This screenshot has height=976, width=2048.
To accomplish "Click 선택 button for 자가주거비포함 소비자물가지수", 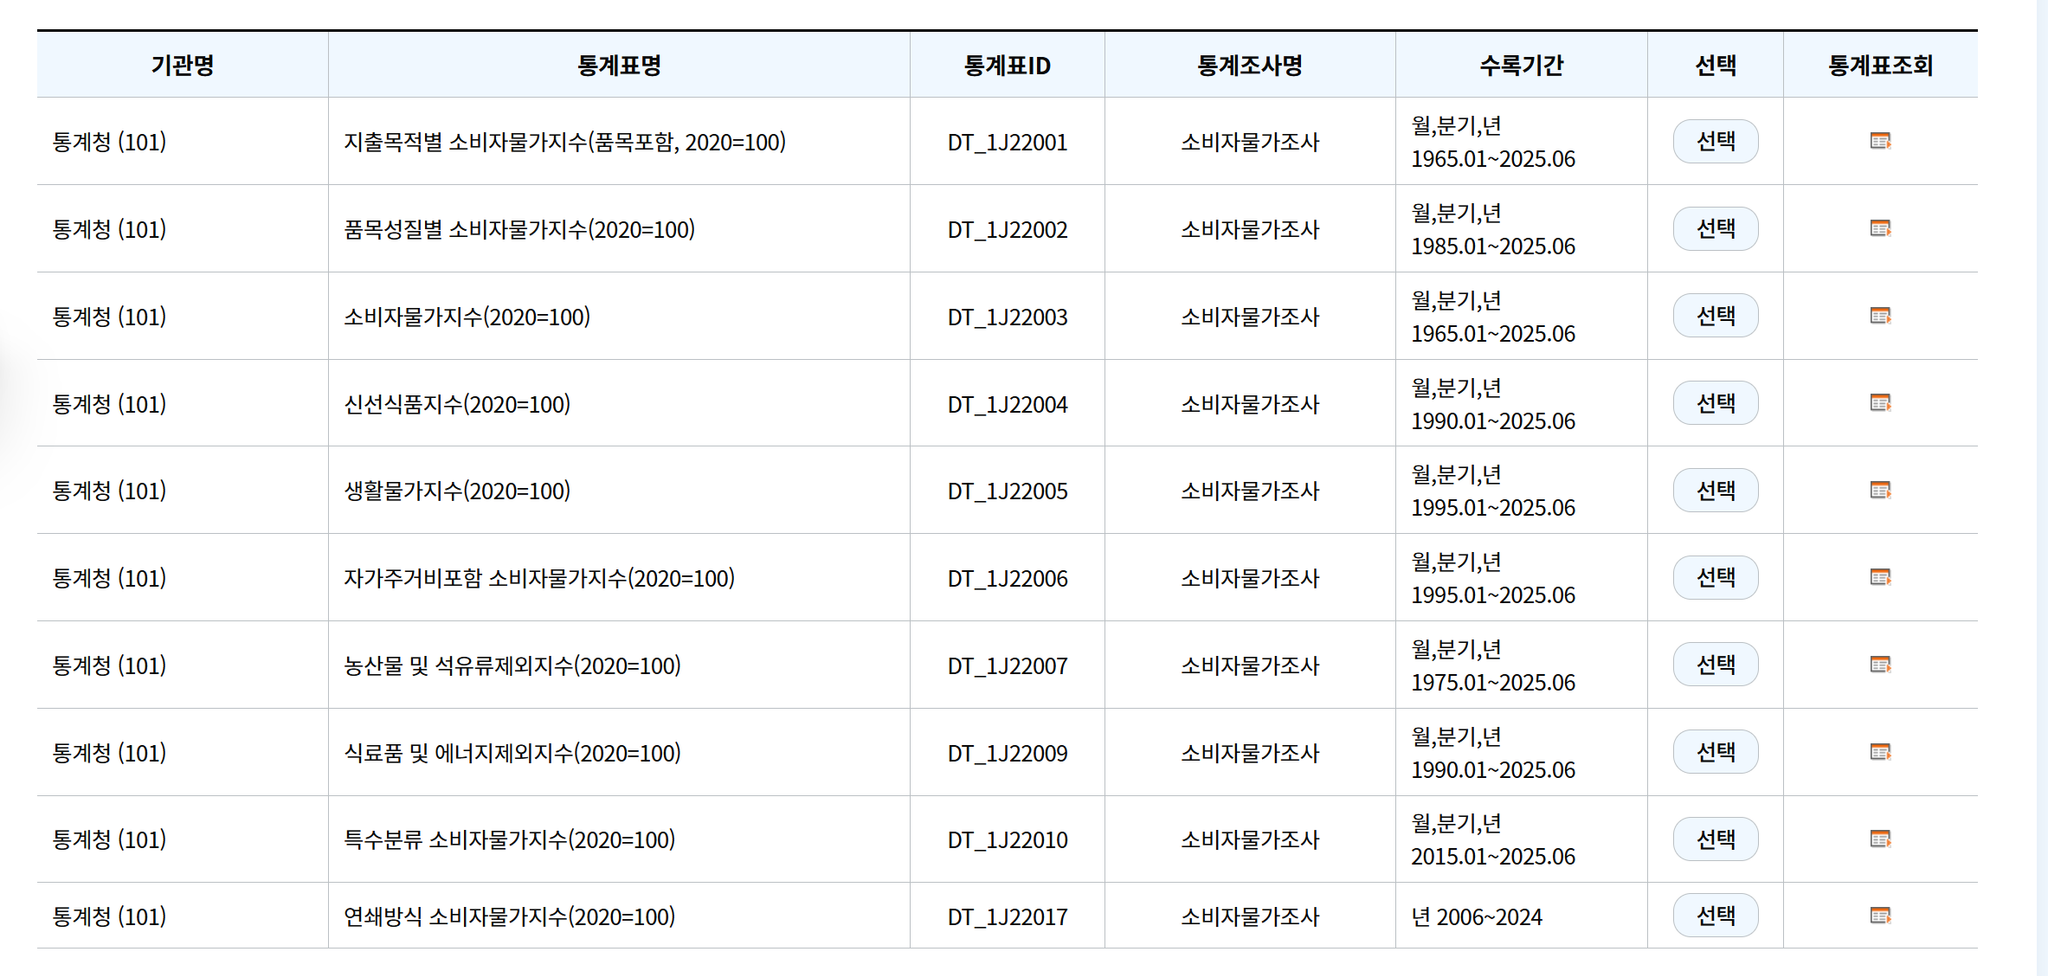I will (x=1716, y=577).
